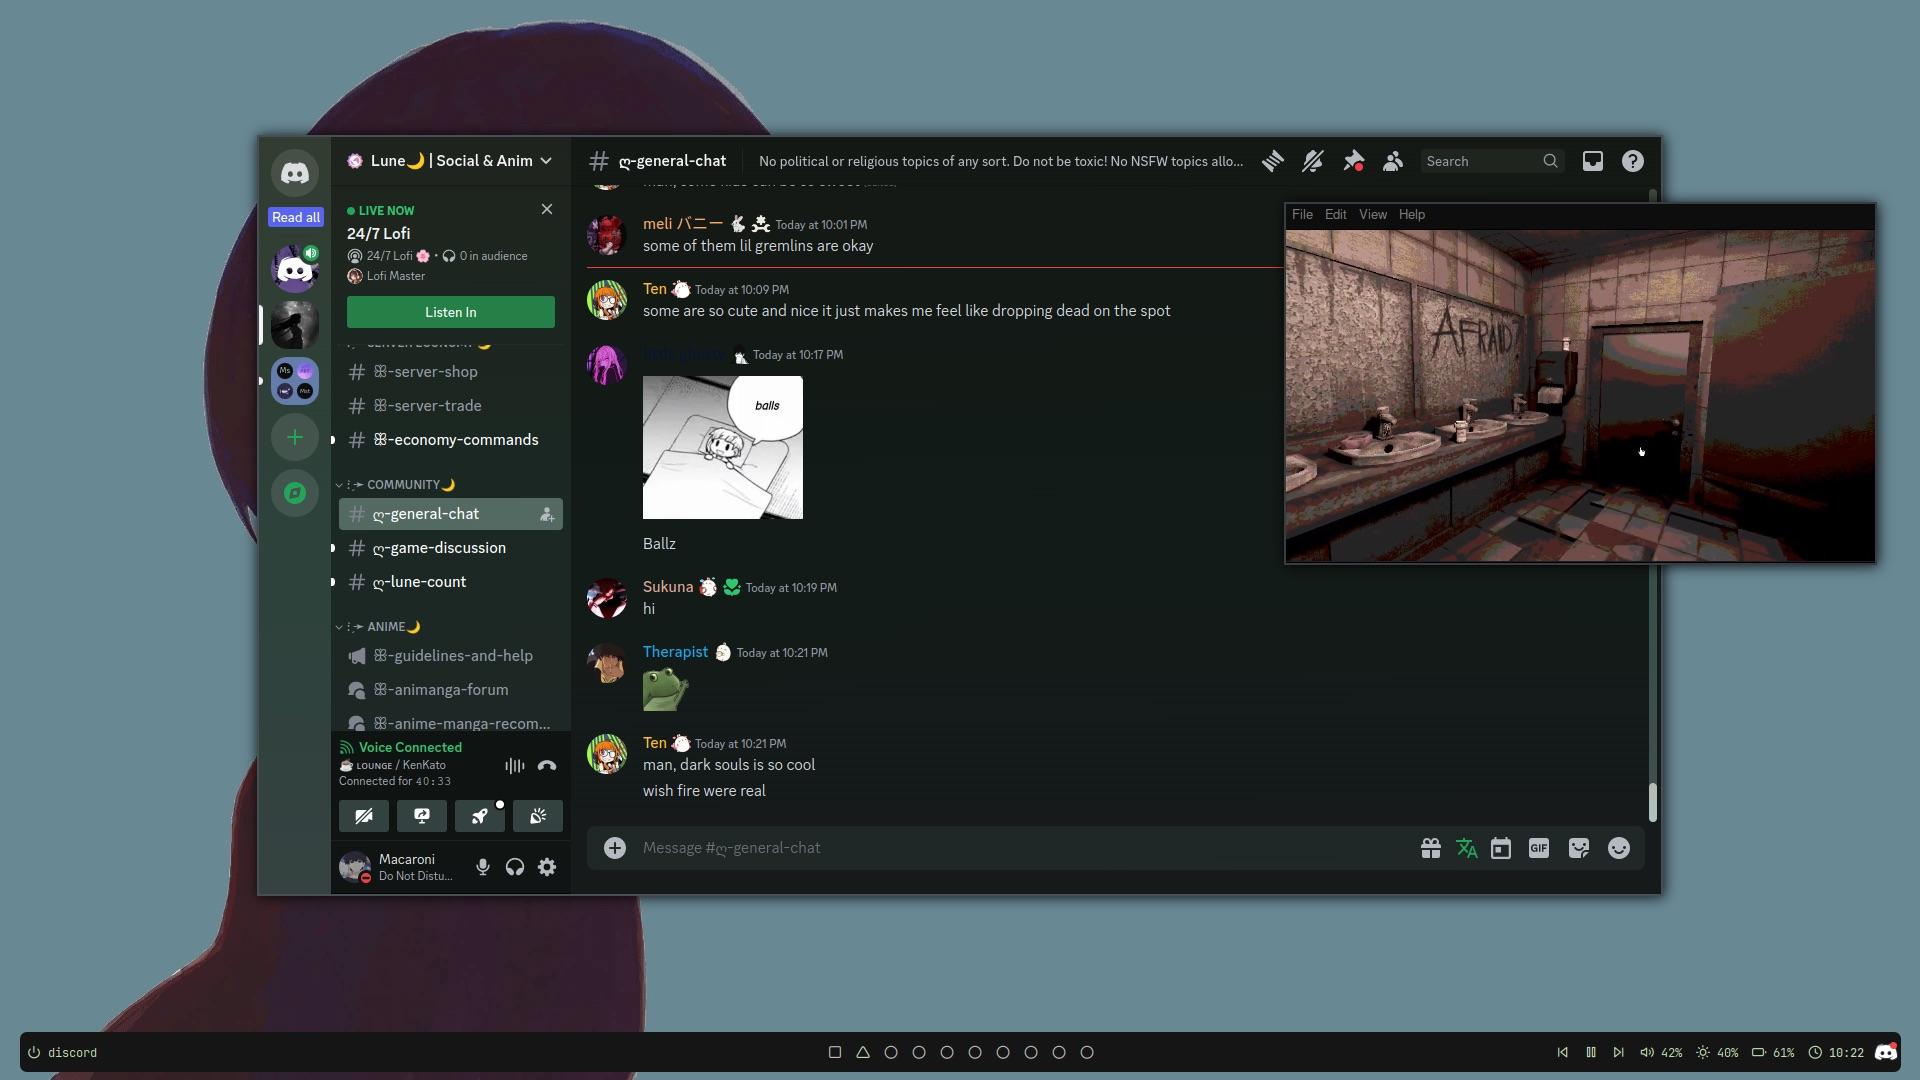Open the inbox icon
This screenshot has width=1920, height=1080.
(x=1592, y=161)
